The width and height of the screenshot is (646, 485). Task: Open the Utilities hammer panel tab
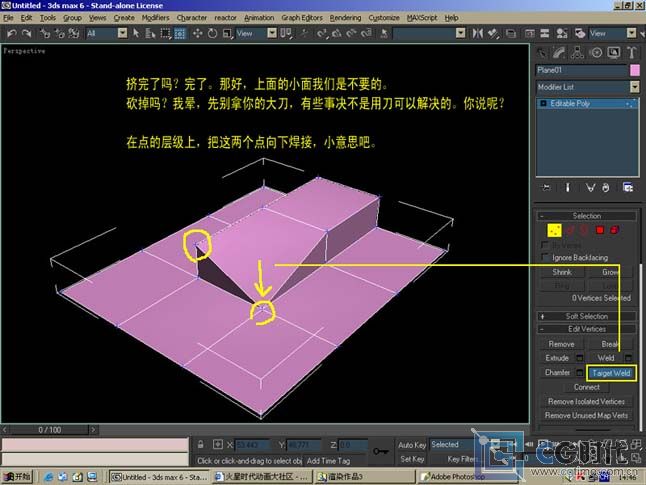pos(632,53)
